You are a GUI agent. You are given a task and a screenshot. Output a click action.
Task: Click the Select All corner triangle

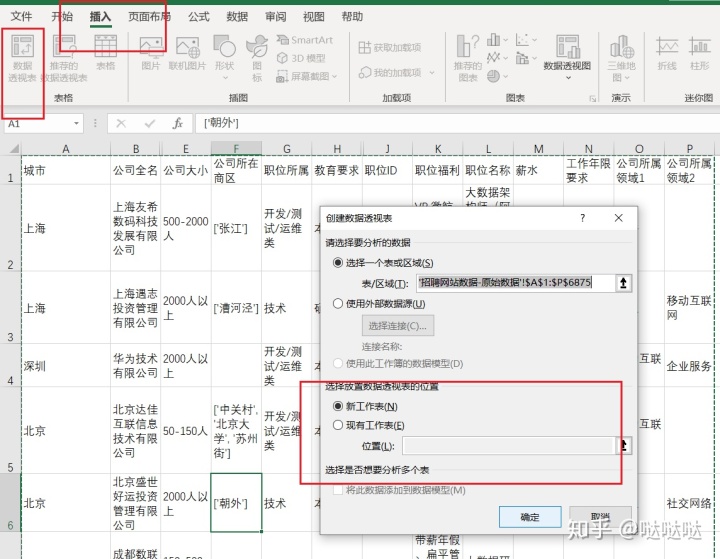pos(14,148)
